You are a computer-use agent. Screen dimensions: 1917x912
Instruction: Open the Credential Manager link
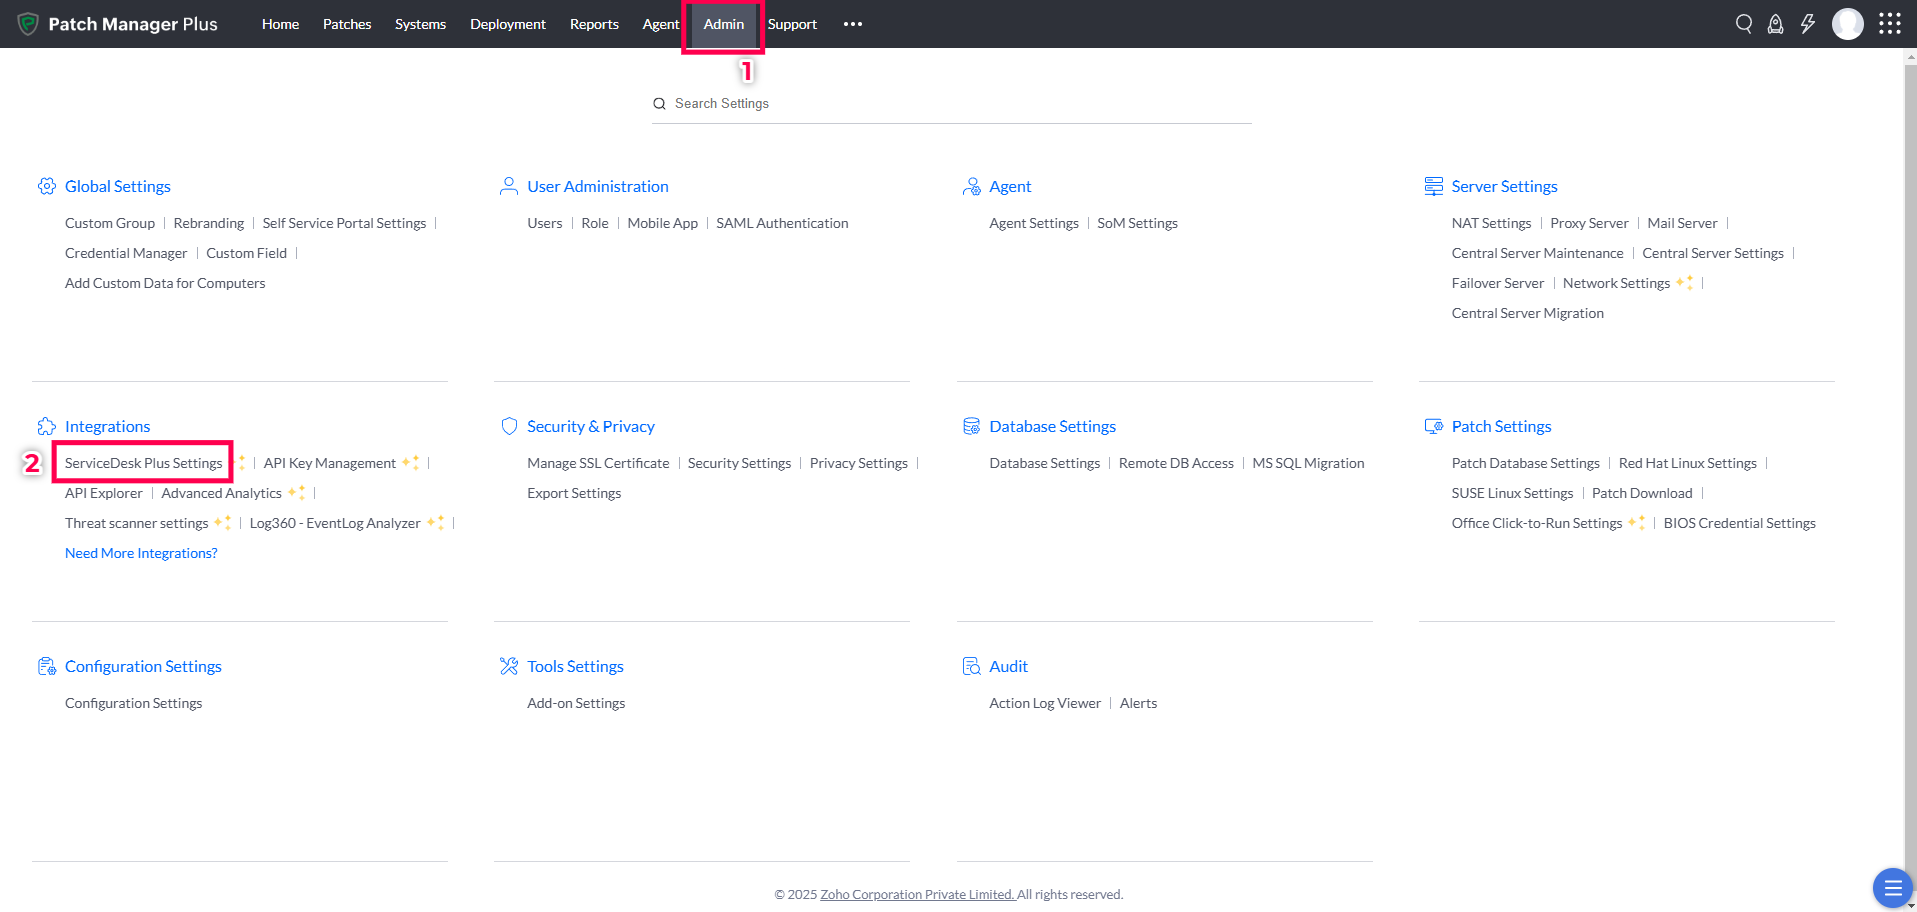tap(126, 253)
